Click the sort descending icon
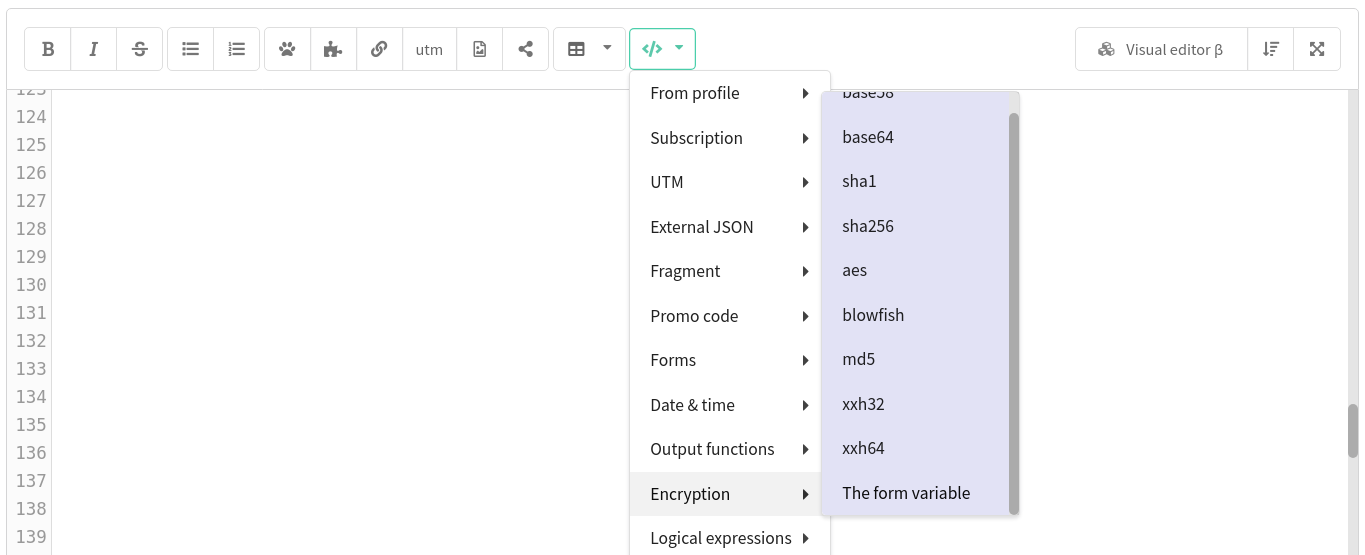Image resolution: width=1365 pixels, height=555 pixels. pyautogui.click(x=1271, y=49)
